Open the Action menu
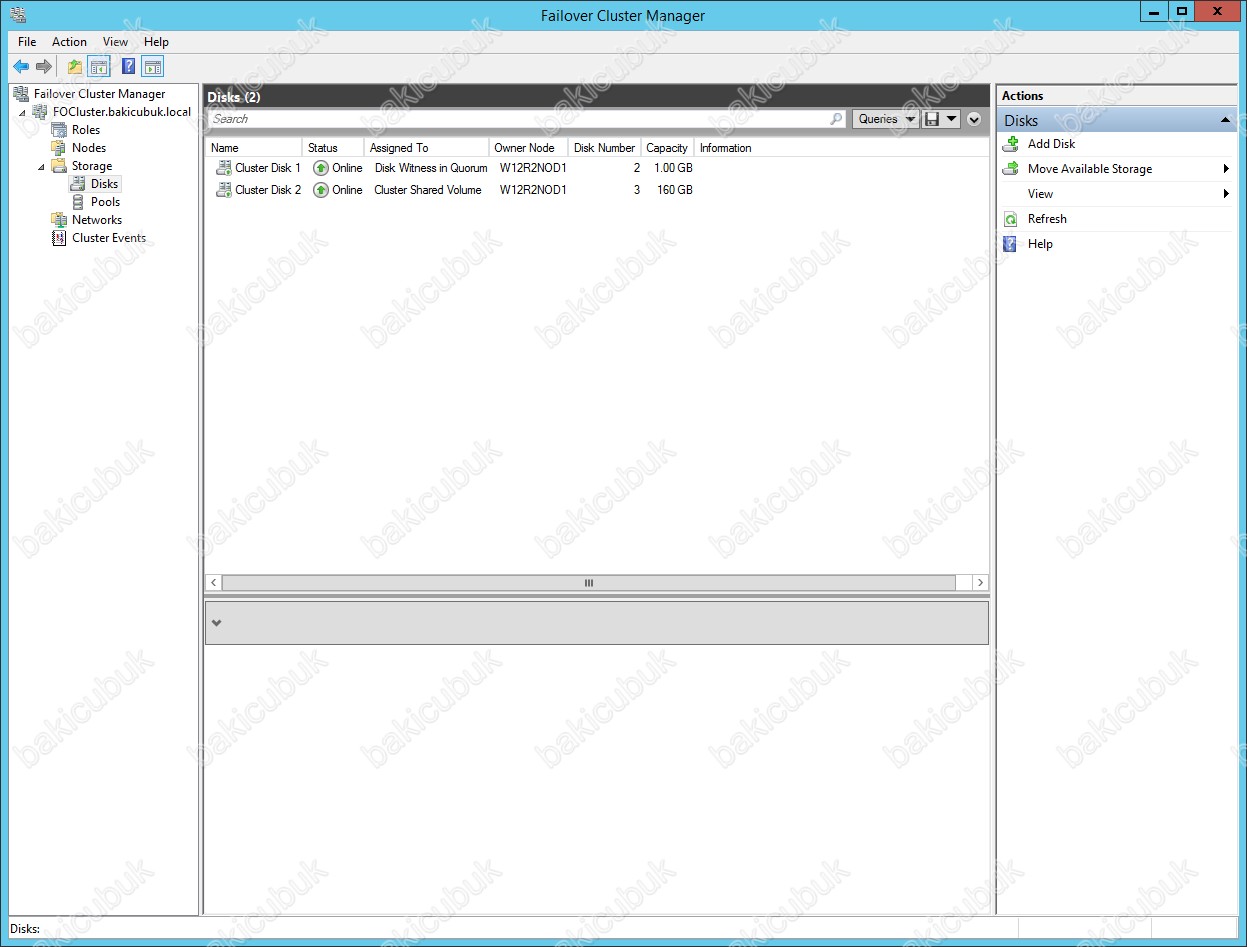The height and width of the screenshot is (947, 1247). pyautogui.click(x=69, y=42)
